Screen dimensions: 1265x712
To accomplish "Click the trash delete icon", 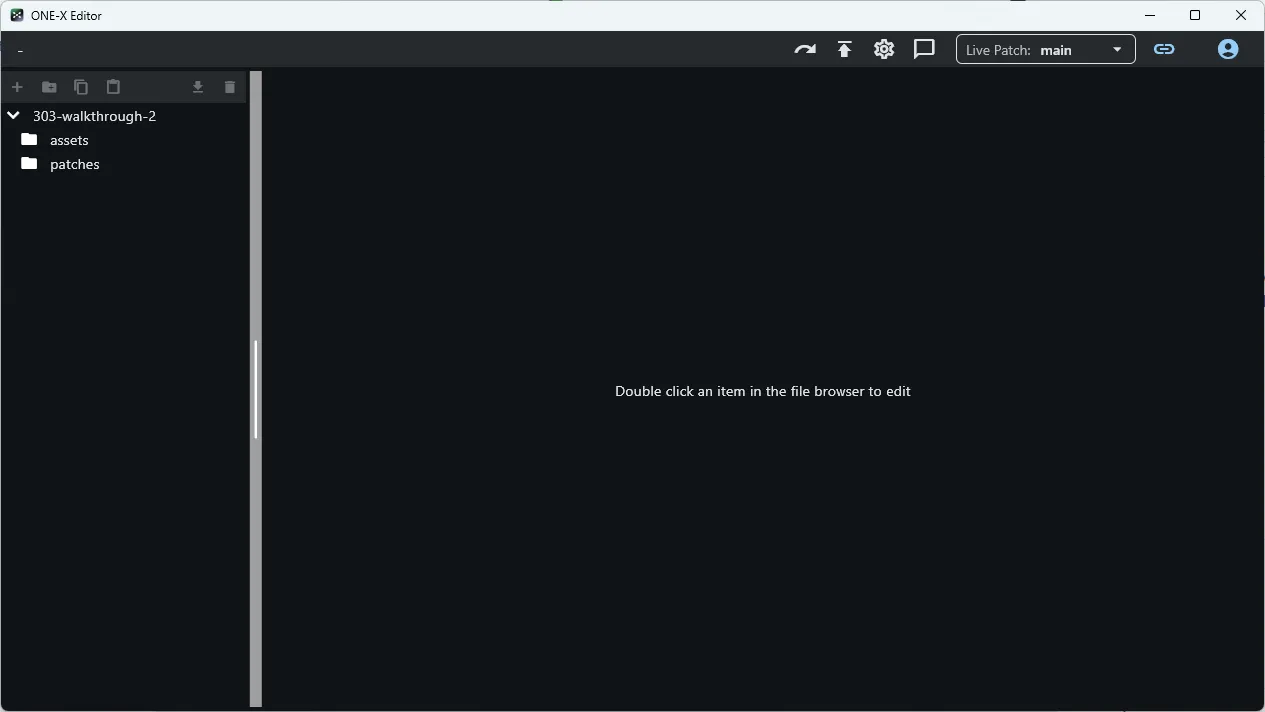I will (x=230, y=87).
